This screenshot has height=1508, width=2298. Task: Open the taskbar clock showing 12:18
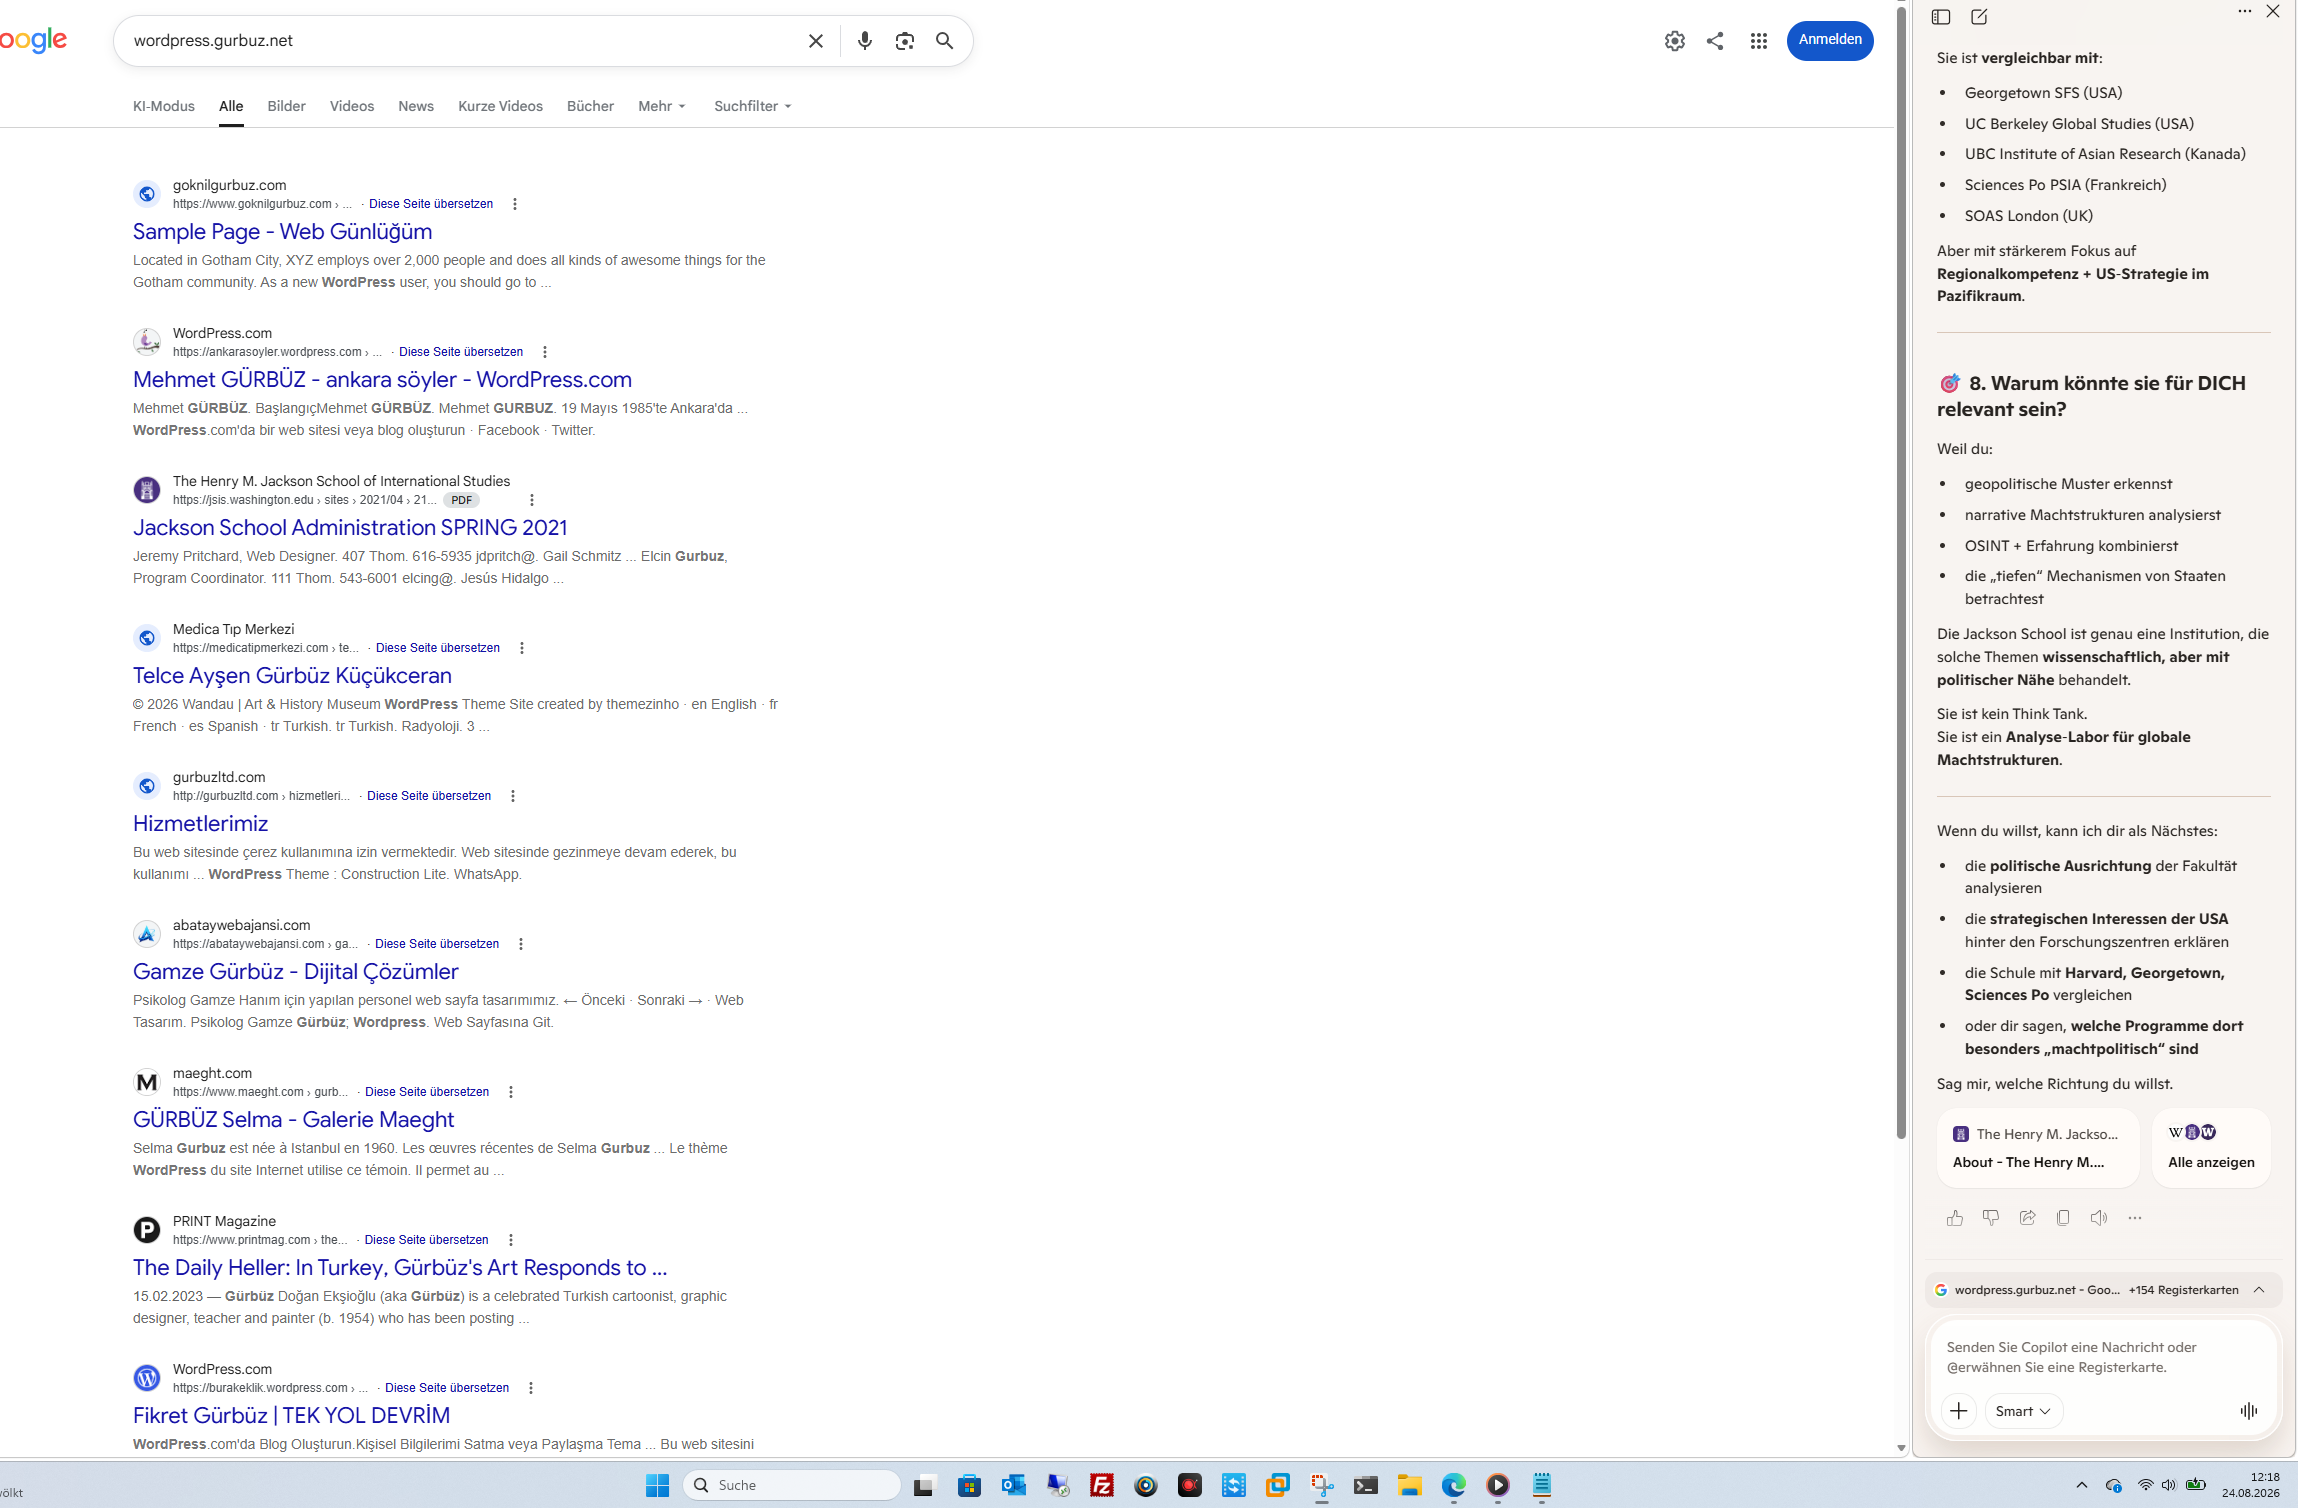coord(2250,1485)
